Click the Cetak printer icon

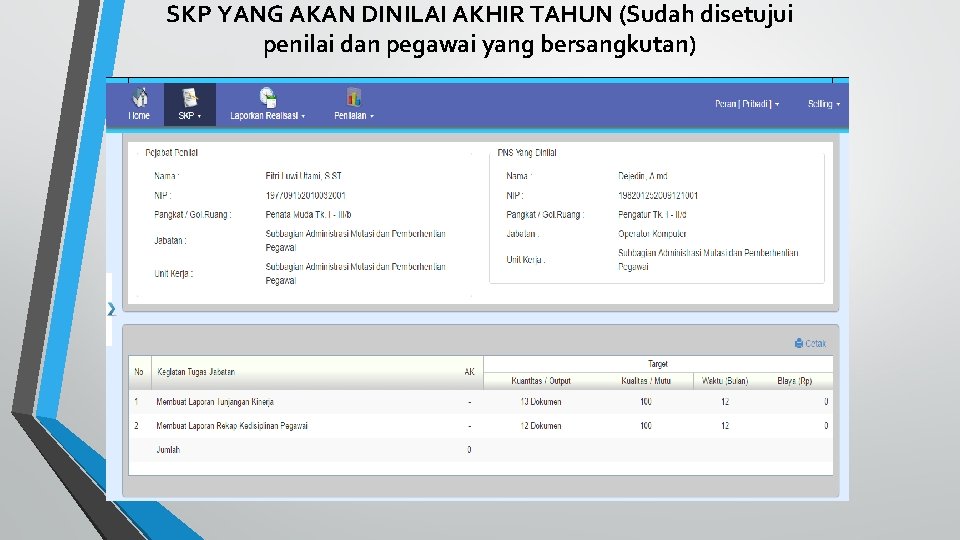click(x=798, y=343)
